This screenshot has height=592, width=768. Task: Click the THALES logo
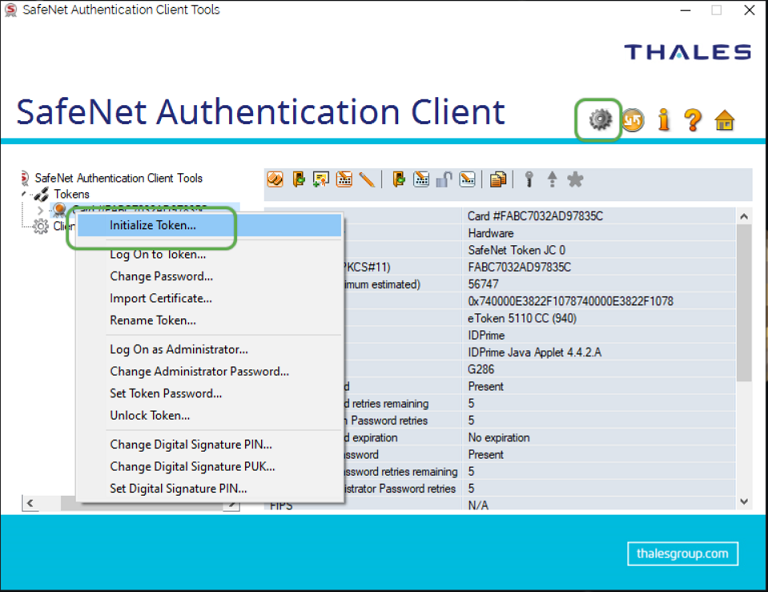coord(687,52)
